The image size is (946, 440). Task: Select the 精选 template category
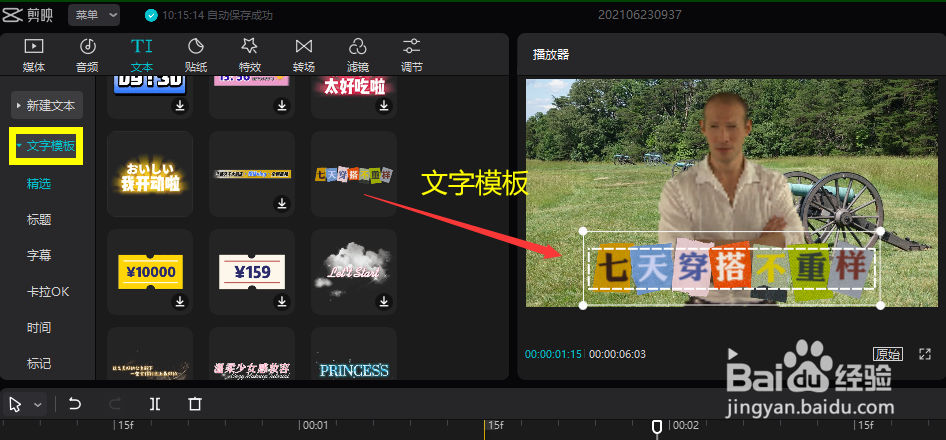[39, 184]
